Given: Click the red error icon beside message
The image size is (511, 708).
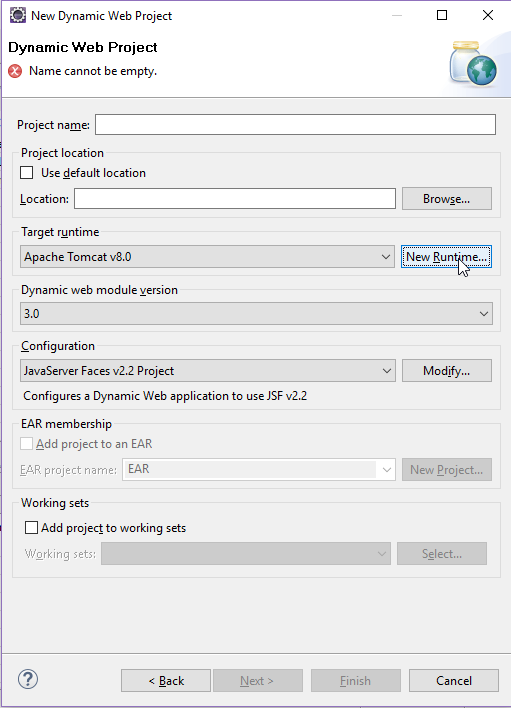Looking at the screenshot, I should click(15, 71).
